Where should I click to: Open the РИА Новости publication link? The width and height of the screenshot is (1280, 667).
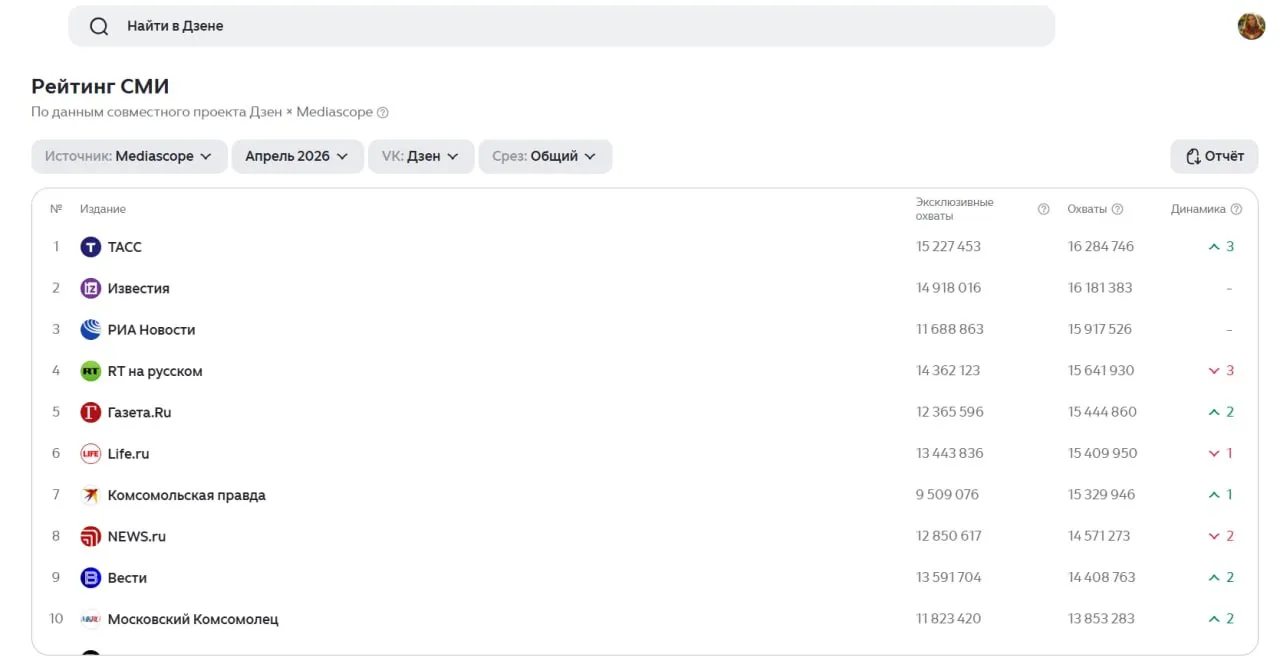point(152,330)
